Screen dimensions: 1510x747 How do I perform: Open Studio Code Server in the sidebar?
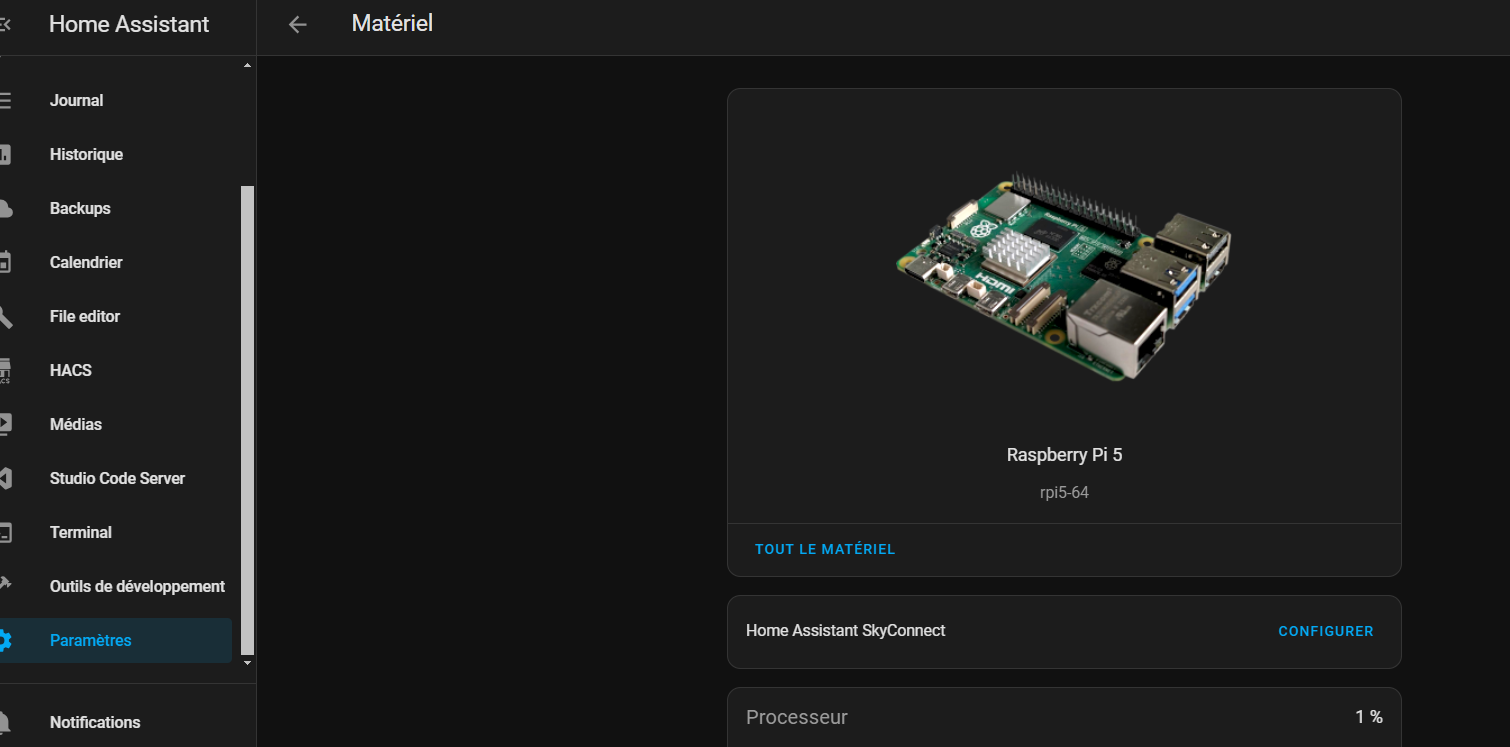point(116,478)
